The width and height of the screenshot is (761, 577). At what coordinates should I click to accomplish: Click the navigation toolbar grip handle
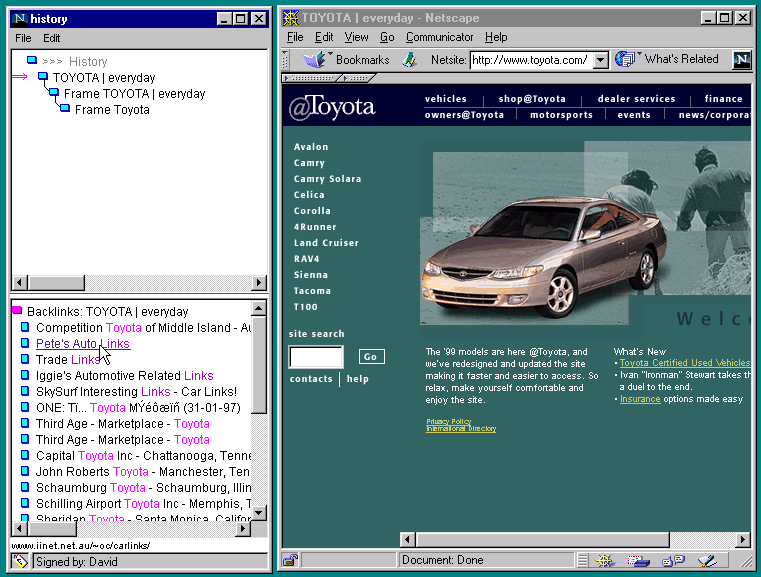(x=285, y=60)
